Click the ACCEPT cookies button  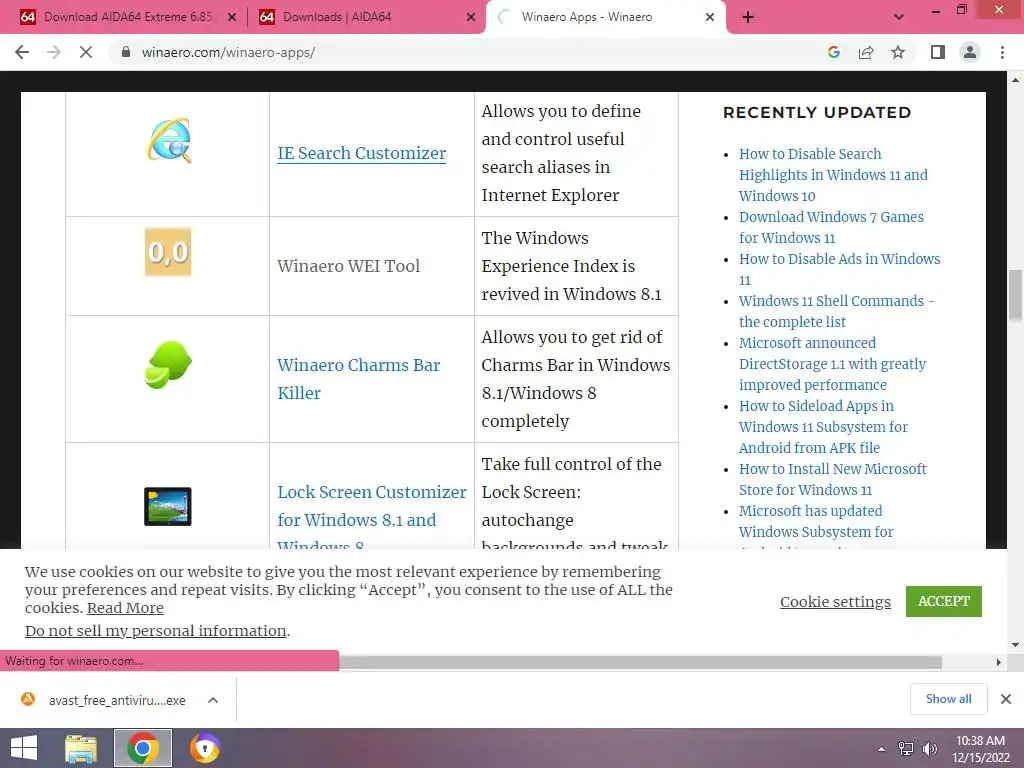tap(944, 601)
